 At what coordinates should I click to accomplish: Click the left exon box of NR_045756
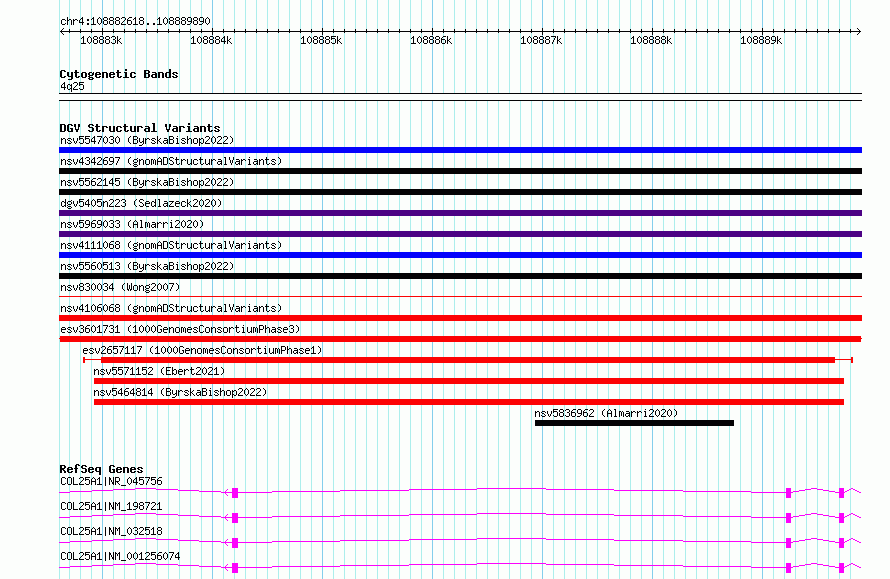235,493
